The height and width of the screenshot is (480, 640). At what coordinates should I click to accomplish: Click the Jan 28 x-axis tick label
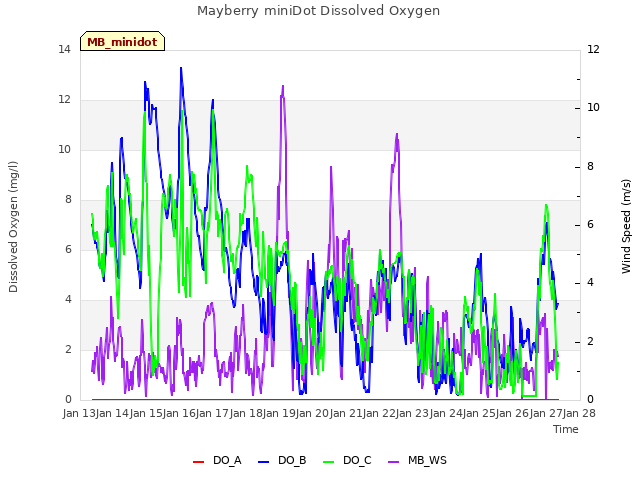pos(579,413)
